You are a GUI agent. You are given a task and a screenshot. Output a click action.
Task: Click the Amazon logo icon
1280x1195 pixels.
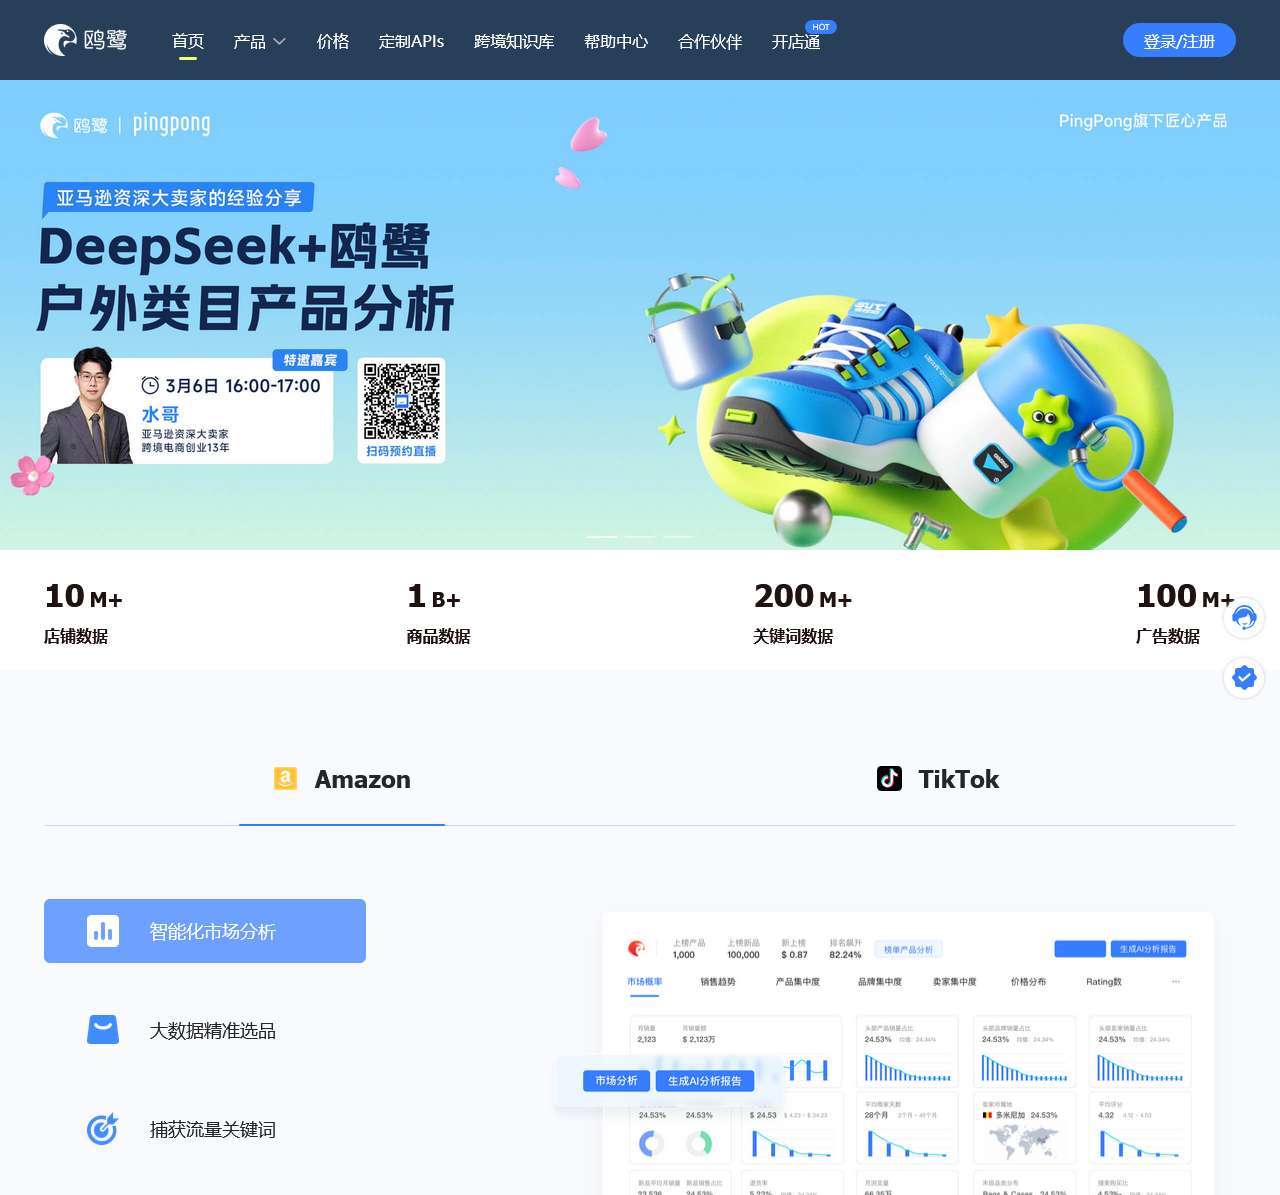(285, 779)
